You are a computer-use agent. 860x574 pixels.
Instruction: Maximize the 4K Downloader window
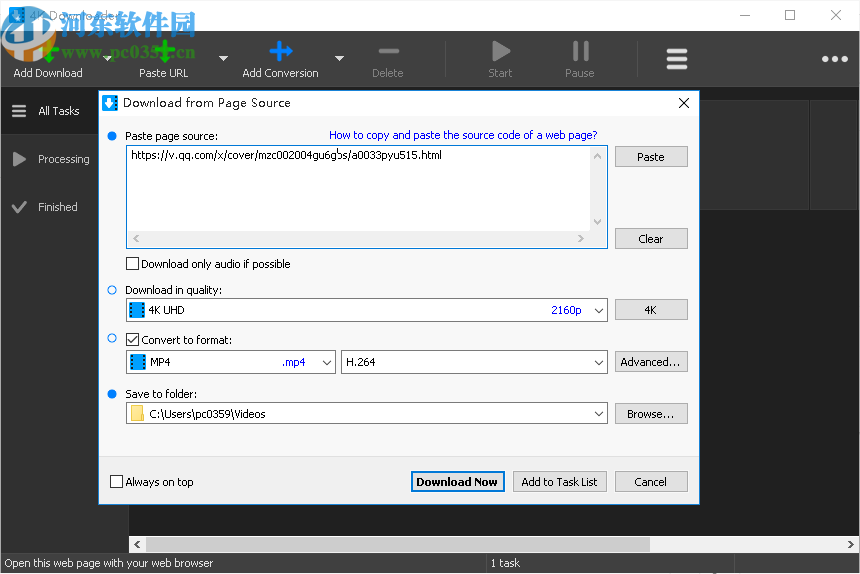[x=790, y=15]
